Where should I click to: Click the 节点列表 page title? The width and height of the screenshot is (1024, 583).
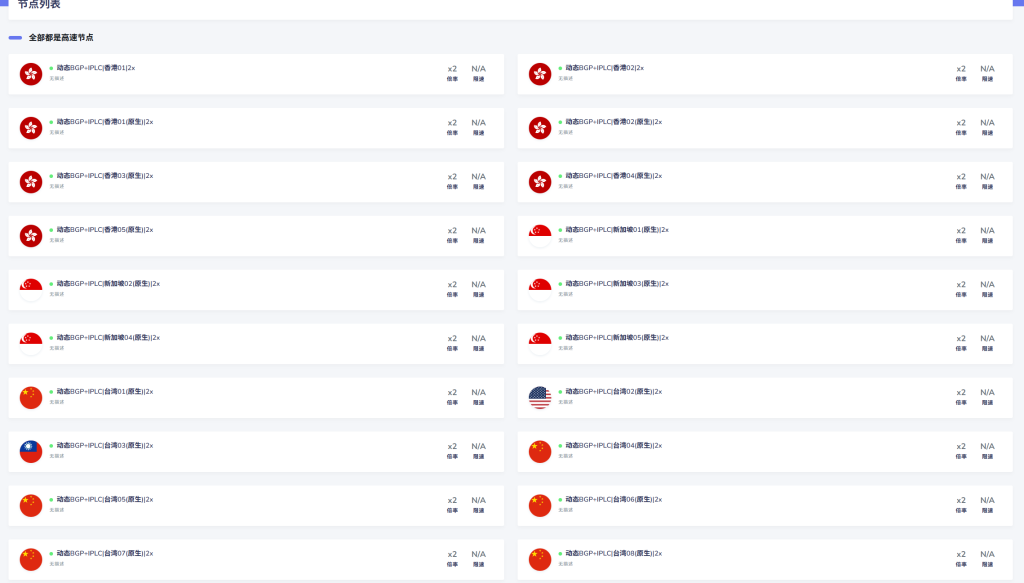(39, 4)
